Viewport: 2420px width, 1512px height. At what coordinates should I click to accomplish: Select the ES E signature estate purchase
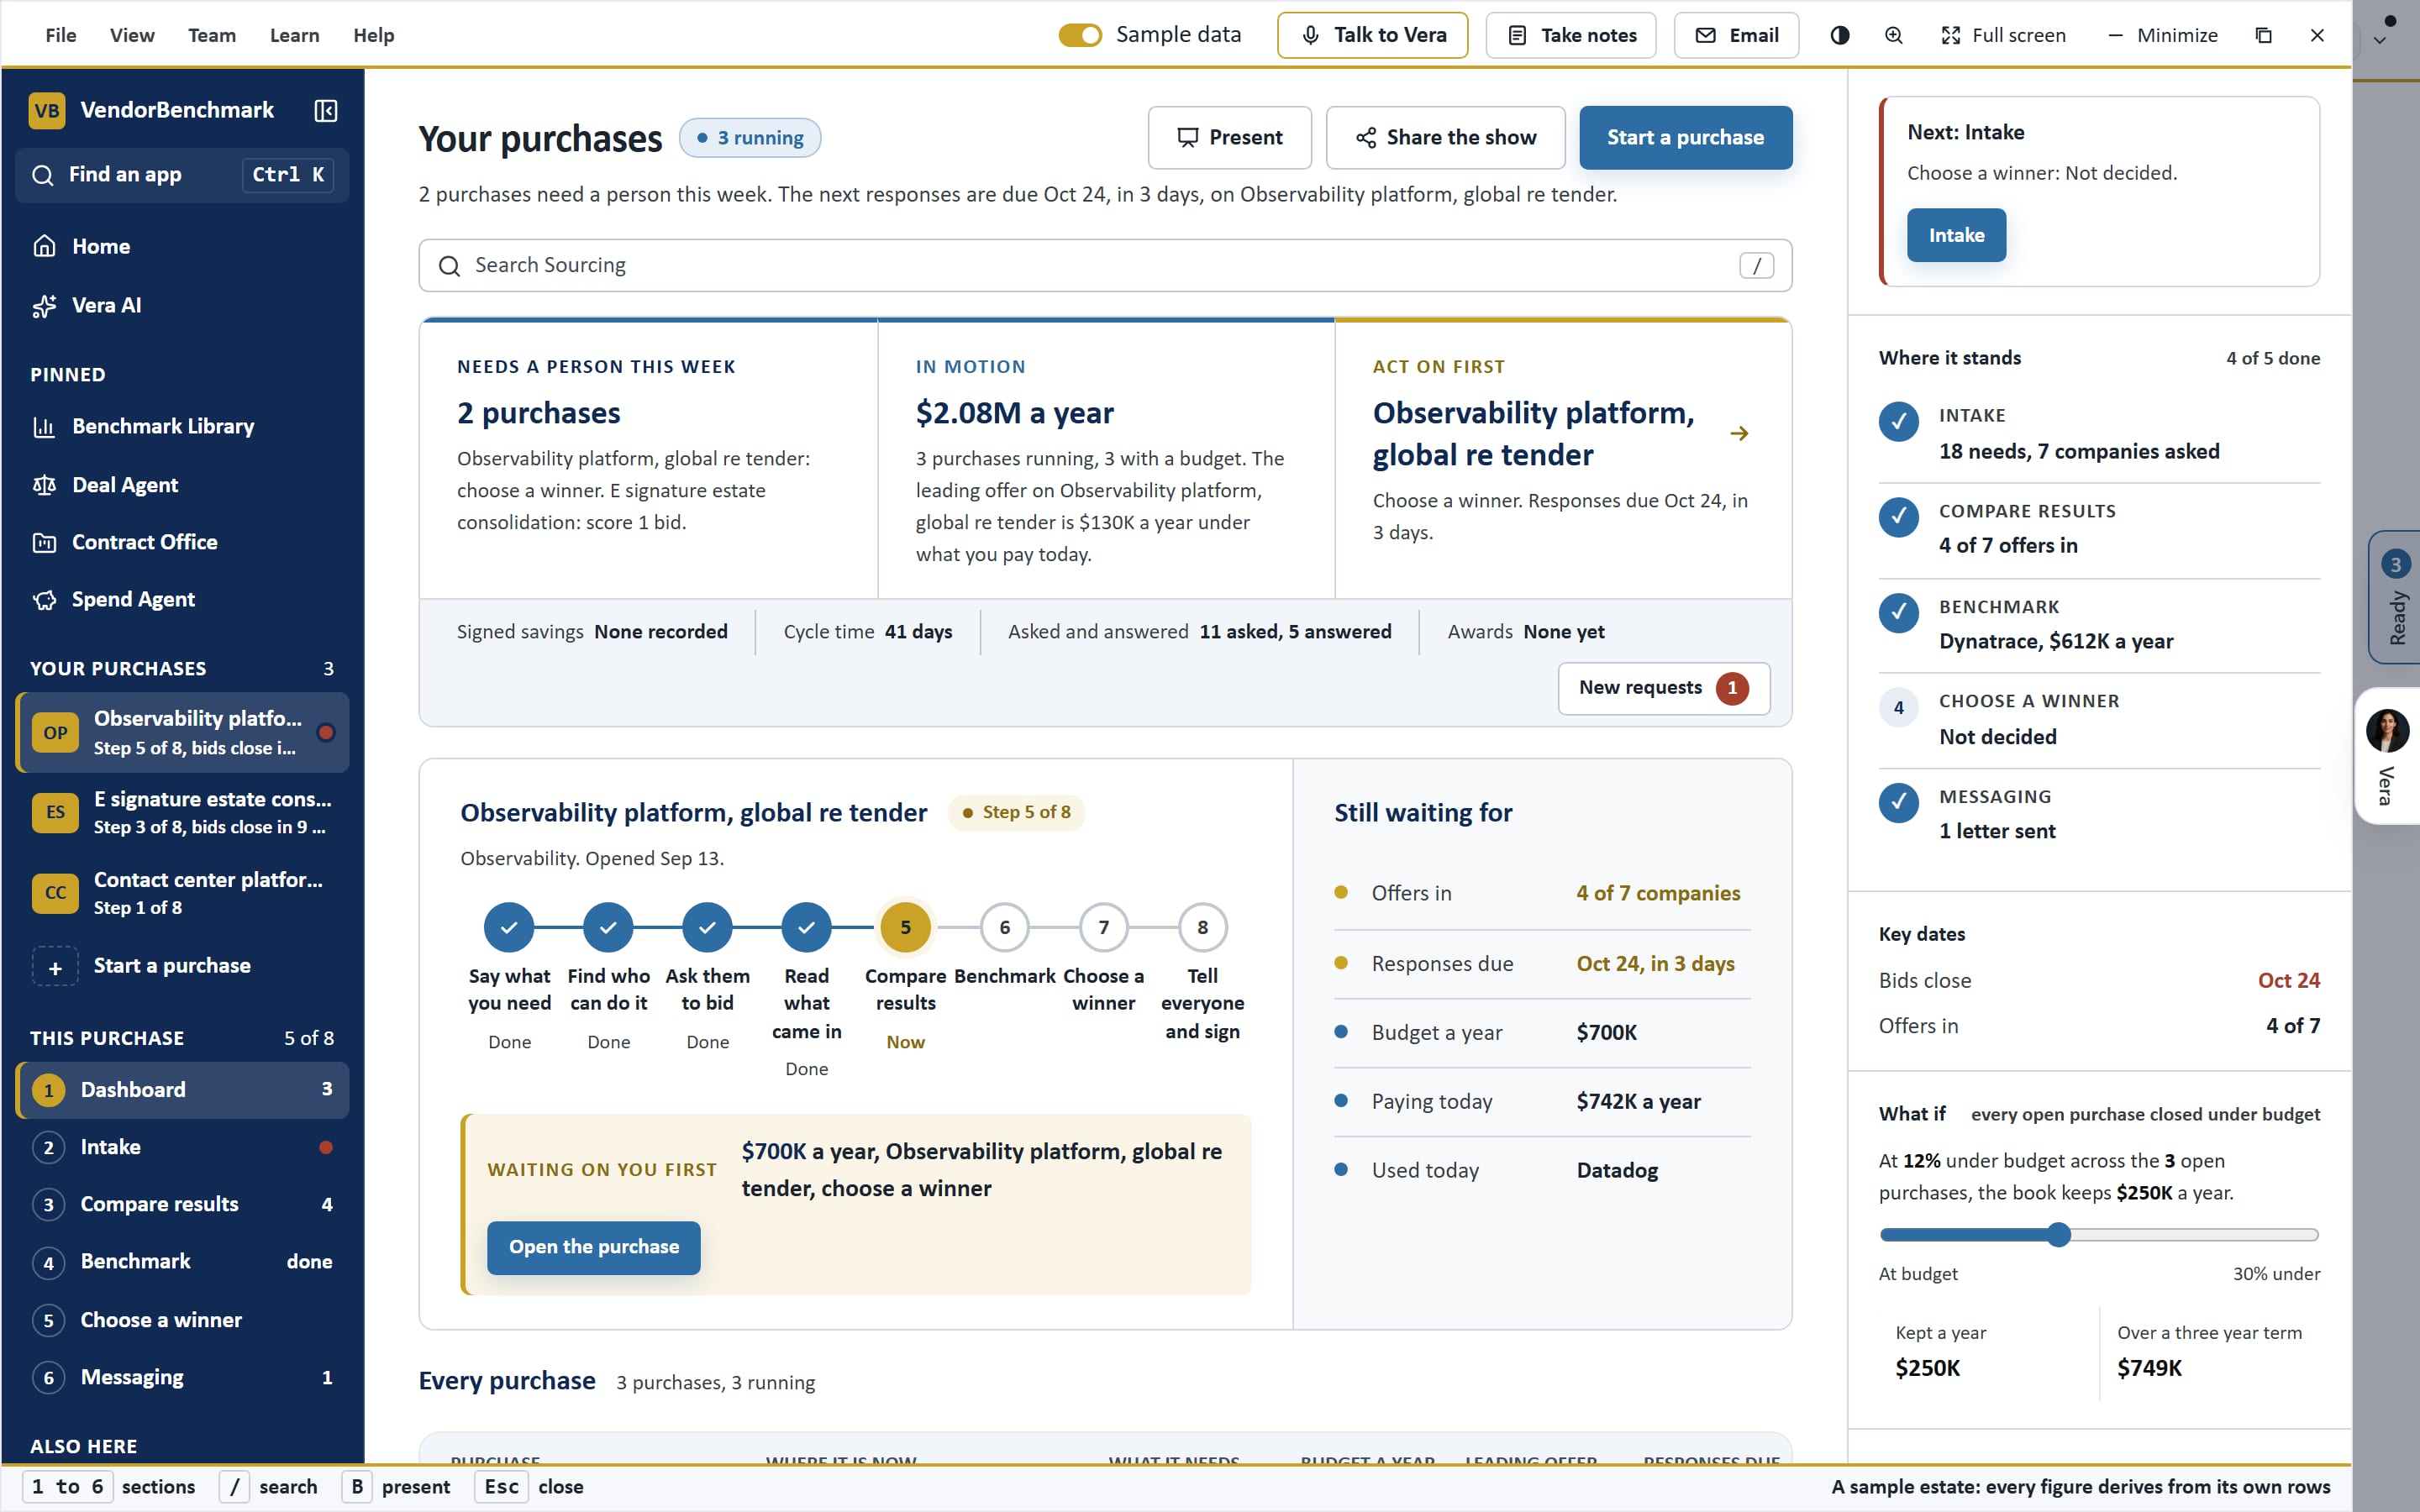pos(182,812)
